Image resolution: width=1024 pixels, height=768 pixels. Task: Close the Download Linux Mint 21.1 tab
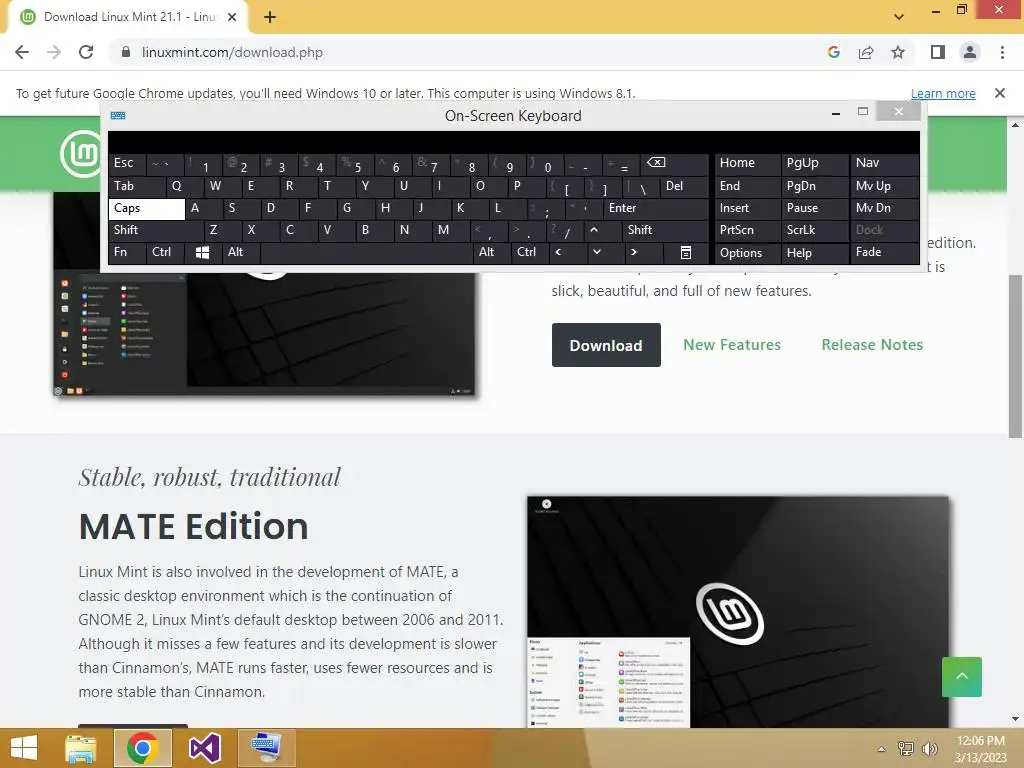[x=232, y=18]
